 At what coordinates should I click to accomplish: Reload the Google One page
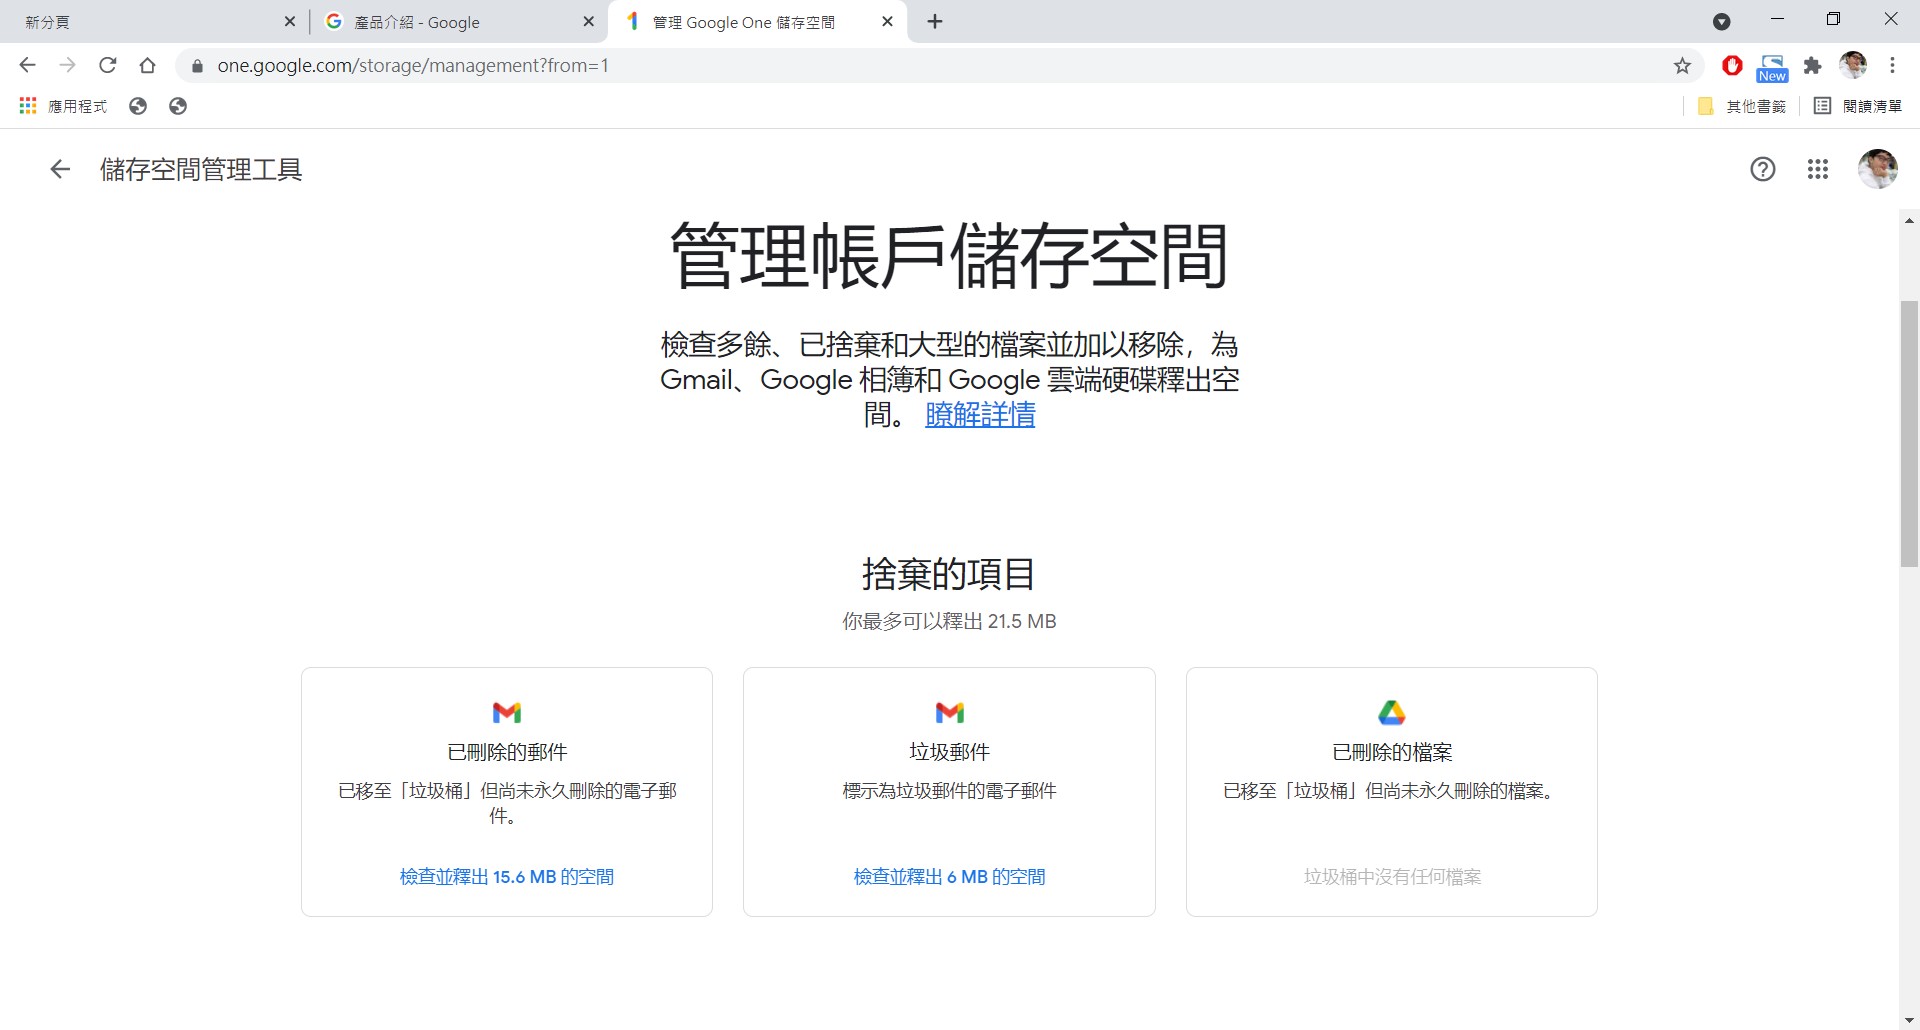click(x=107, y=66)
